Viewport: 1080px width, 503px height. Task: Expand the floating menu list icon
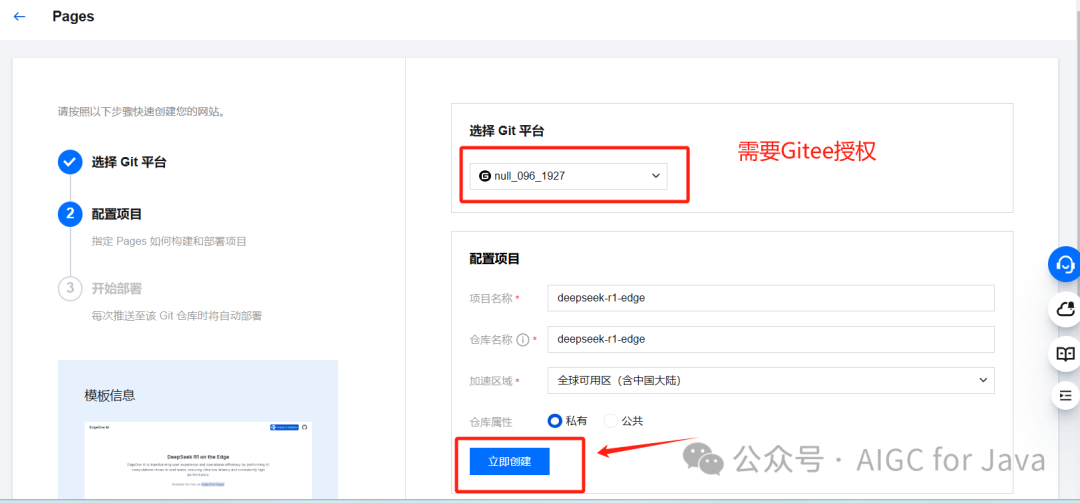pos(1065,396)
